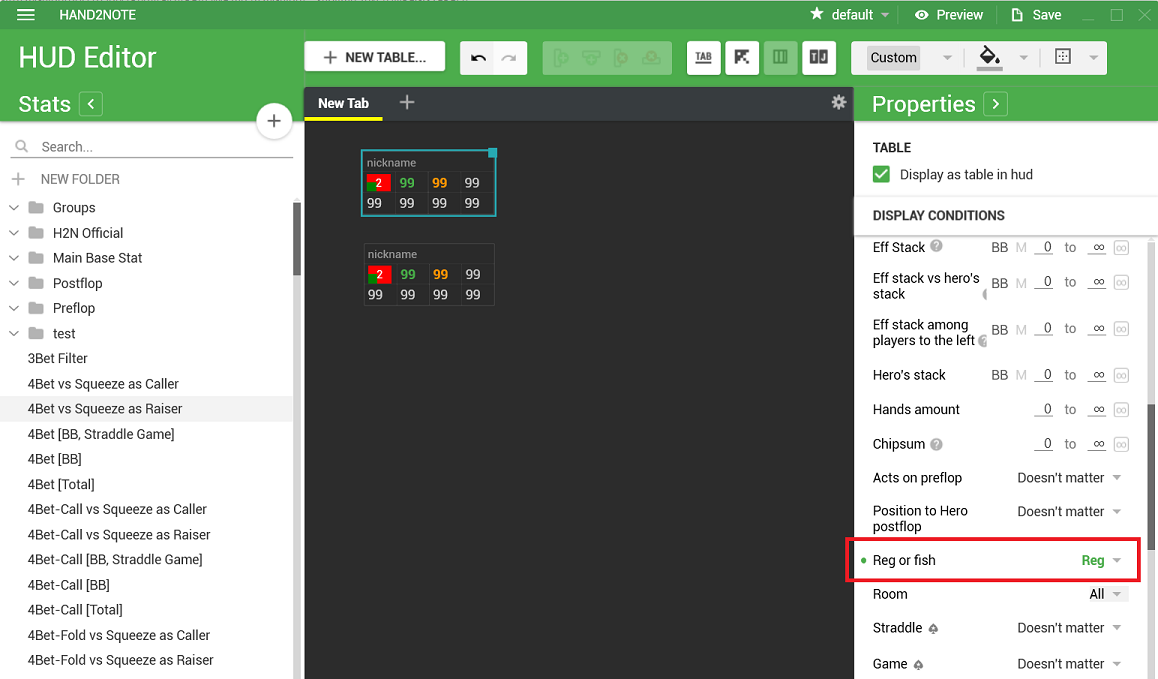The height and width of the screenshot is (679, 1158).
Task: Open the Acts on preflop dropdown
Action: click(1069, 478)
